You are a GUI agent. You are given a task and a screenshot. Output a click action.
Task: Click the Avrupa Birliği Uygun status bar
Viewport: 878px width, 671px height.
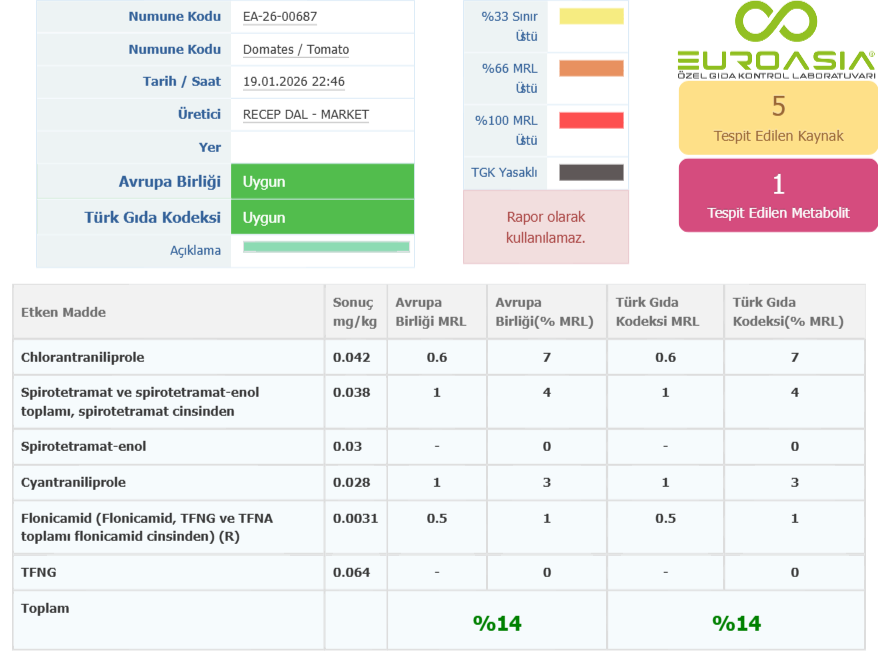click(x=322, y=181)
